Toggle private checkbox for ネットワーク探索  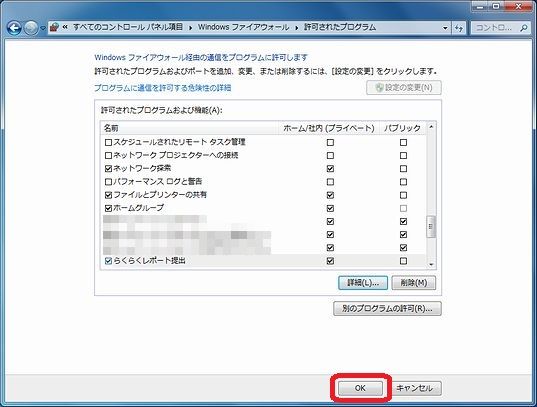point(330,169)
